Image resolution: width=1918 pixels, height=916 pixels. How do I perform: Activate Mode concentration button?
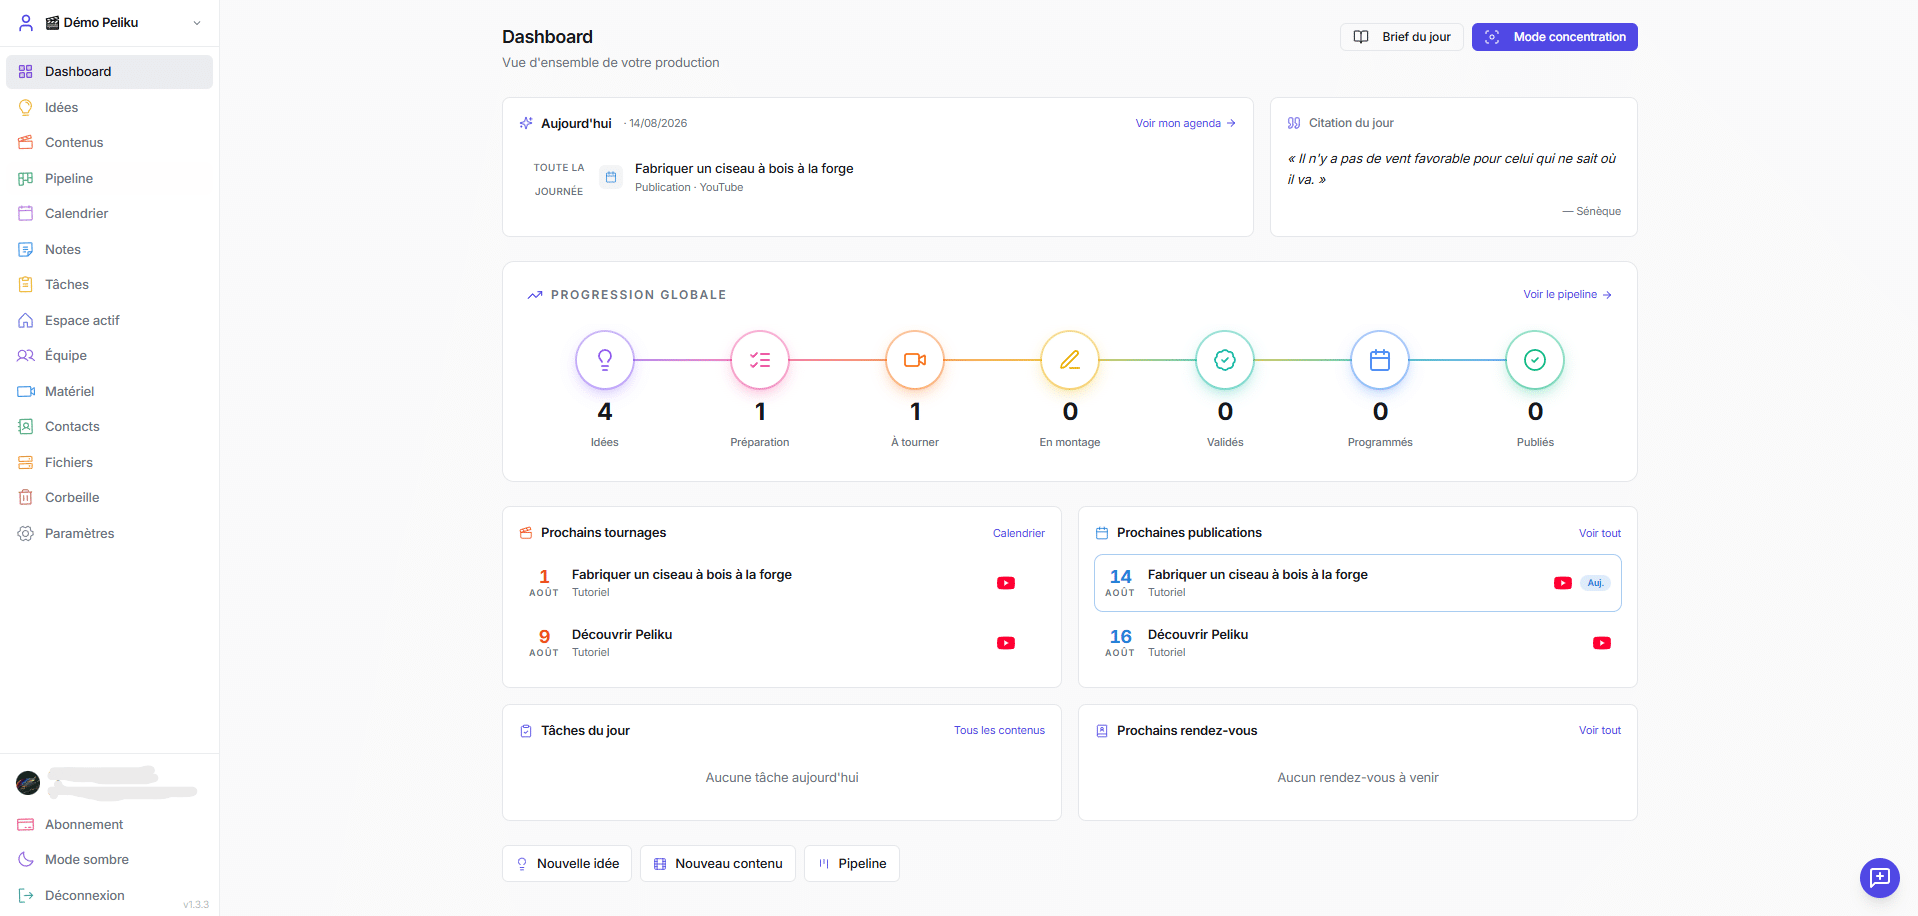pyautogui.click(x=1555, y=37)
